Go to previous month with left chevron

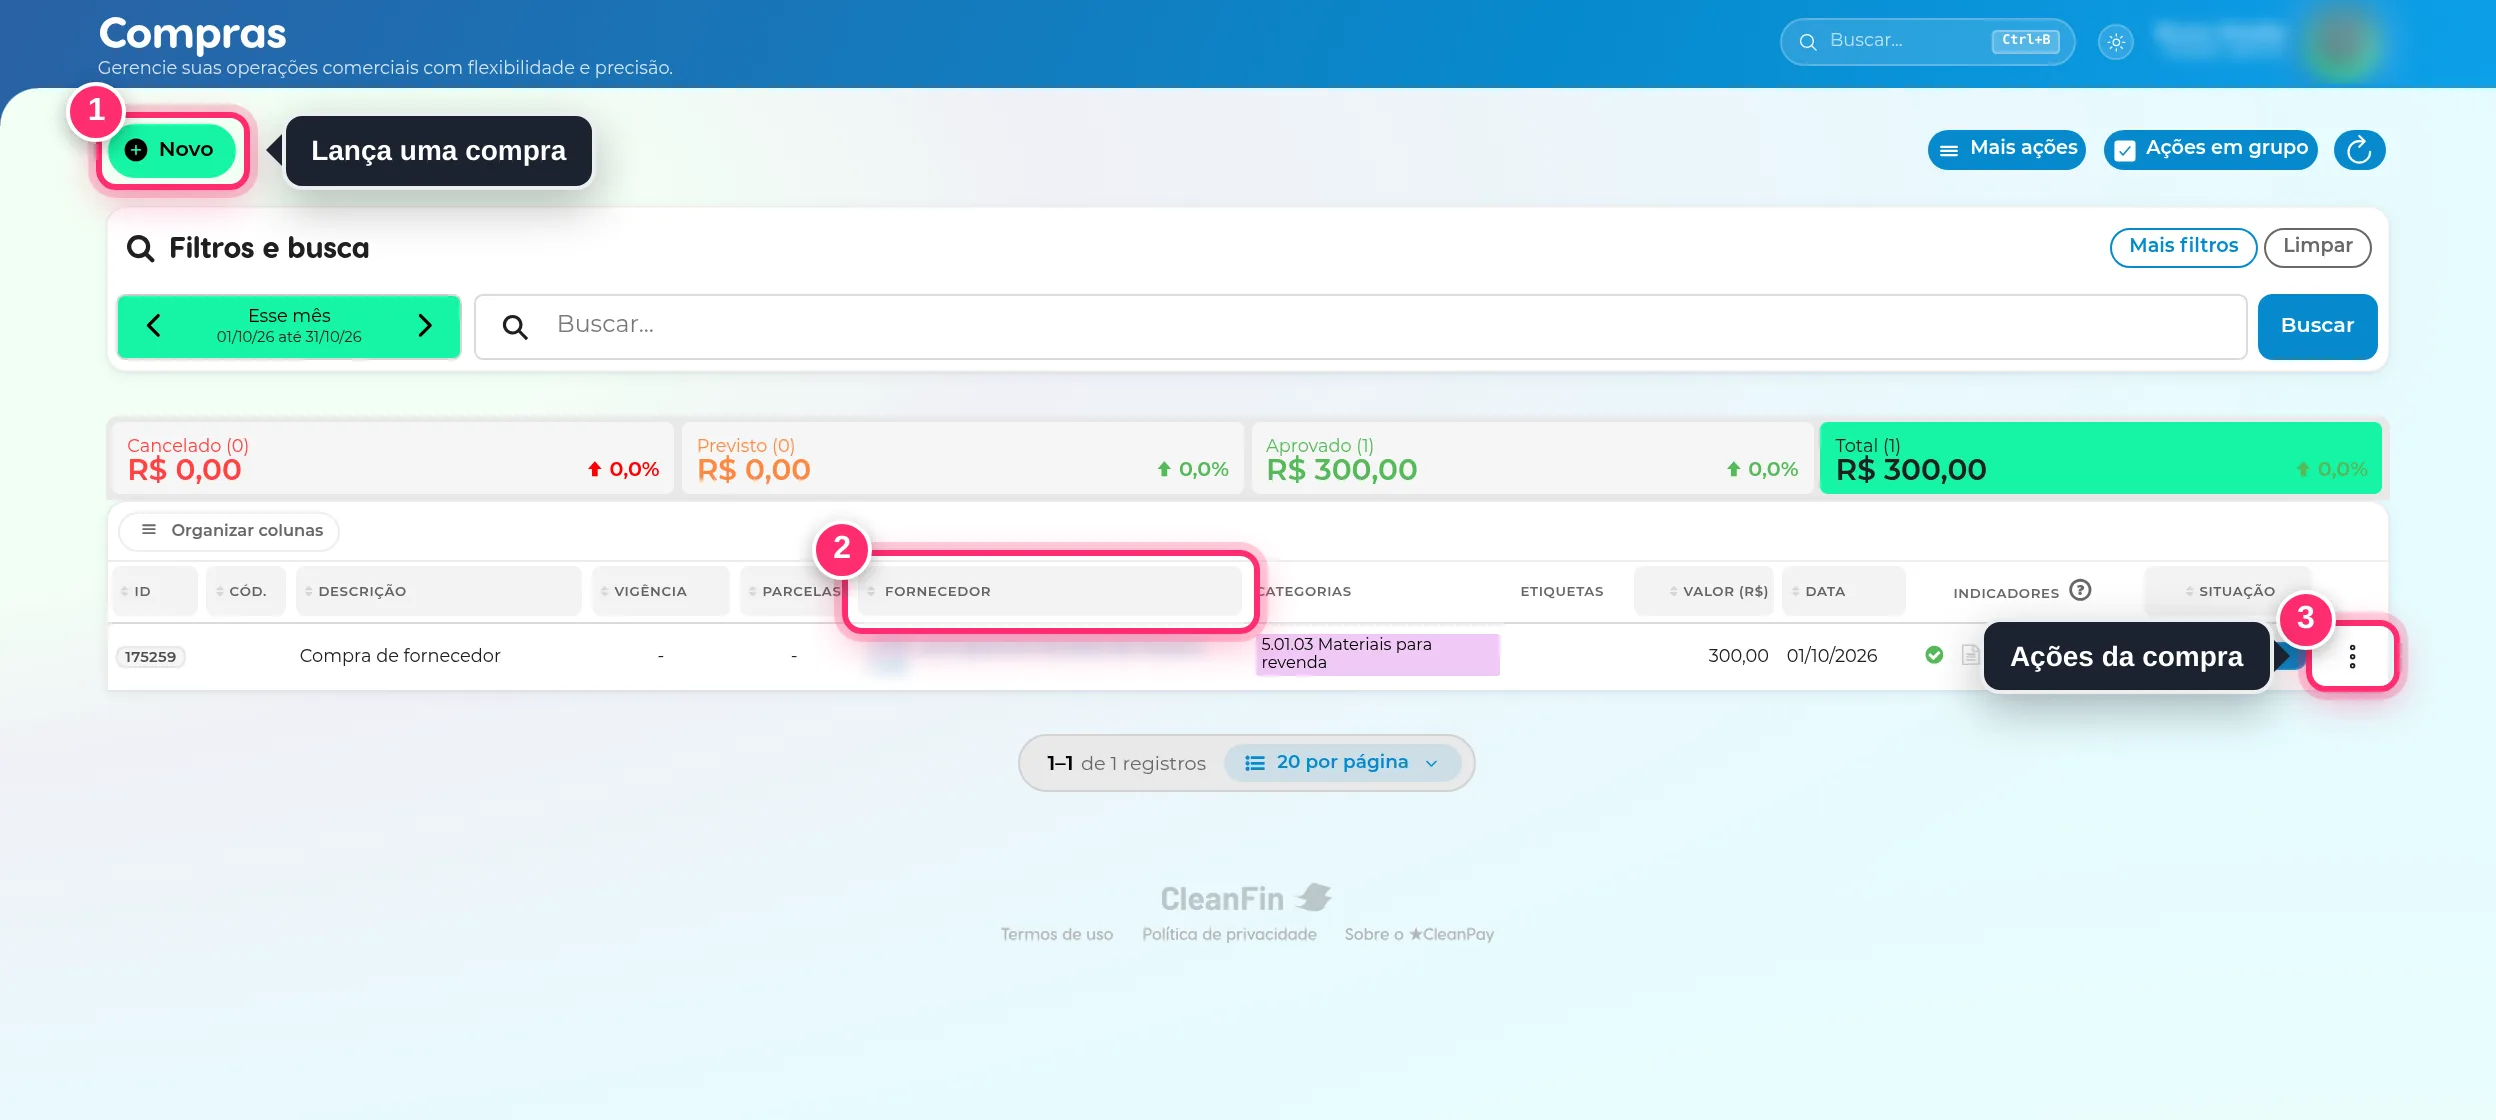click(x=154, y=326)
